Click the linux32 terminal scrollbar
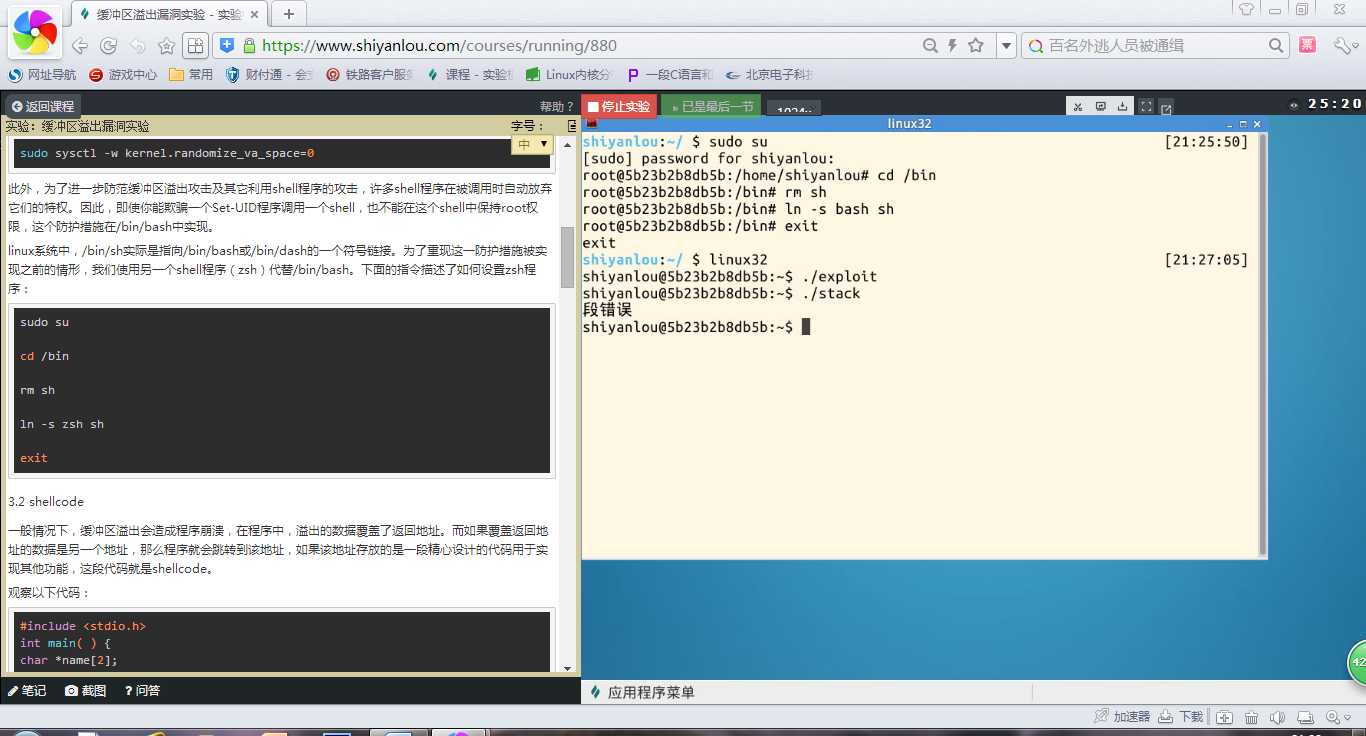Viewport: 1366px width, 736px height. tap(1262, 344)
